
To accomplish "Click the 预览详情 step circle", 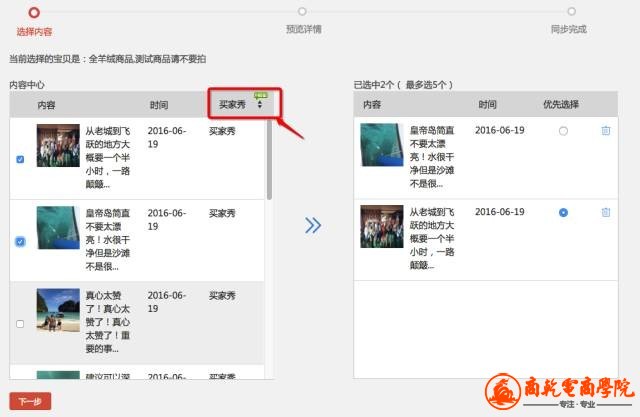I will tap(303, 12).
